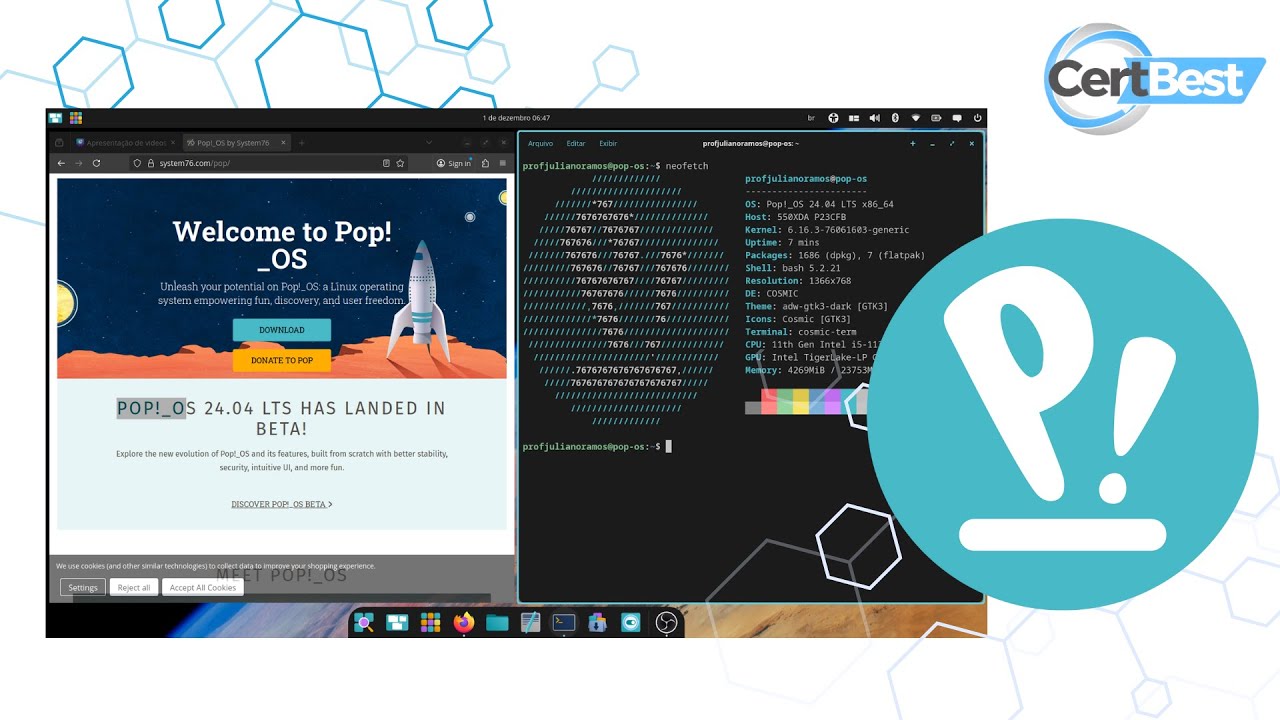Open the accessibility menu in the top panel
Image resolution: width=1280 pixels, height=720 pixels.
(x=833, y=118)
